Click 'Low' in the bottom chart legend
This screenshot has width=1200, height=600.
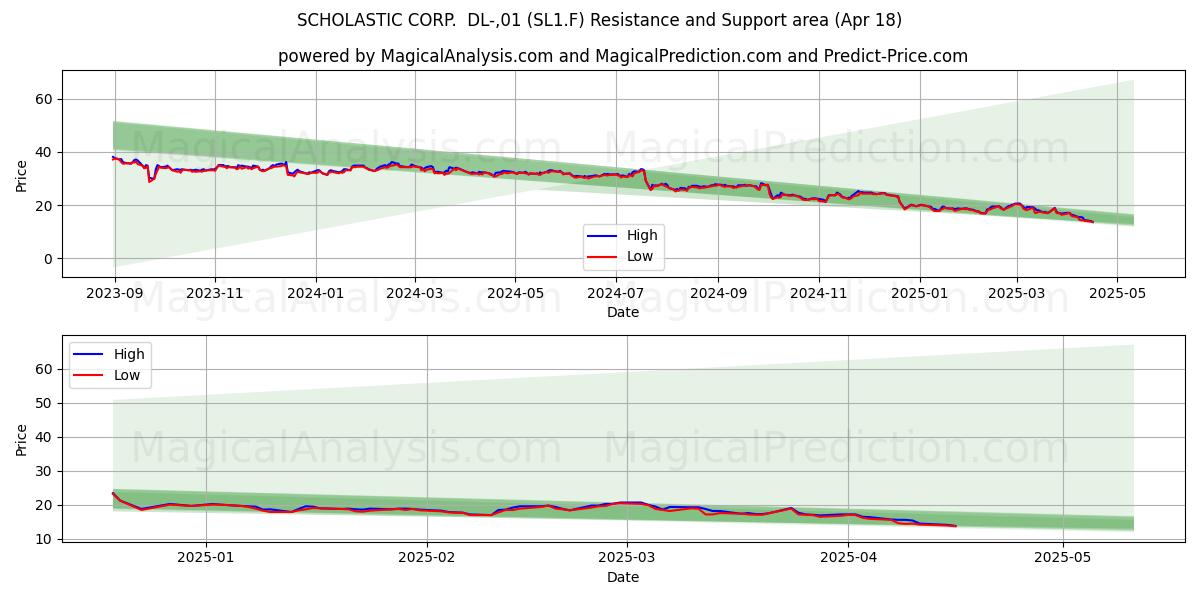pos(127,375)
